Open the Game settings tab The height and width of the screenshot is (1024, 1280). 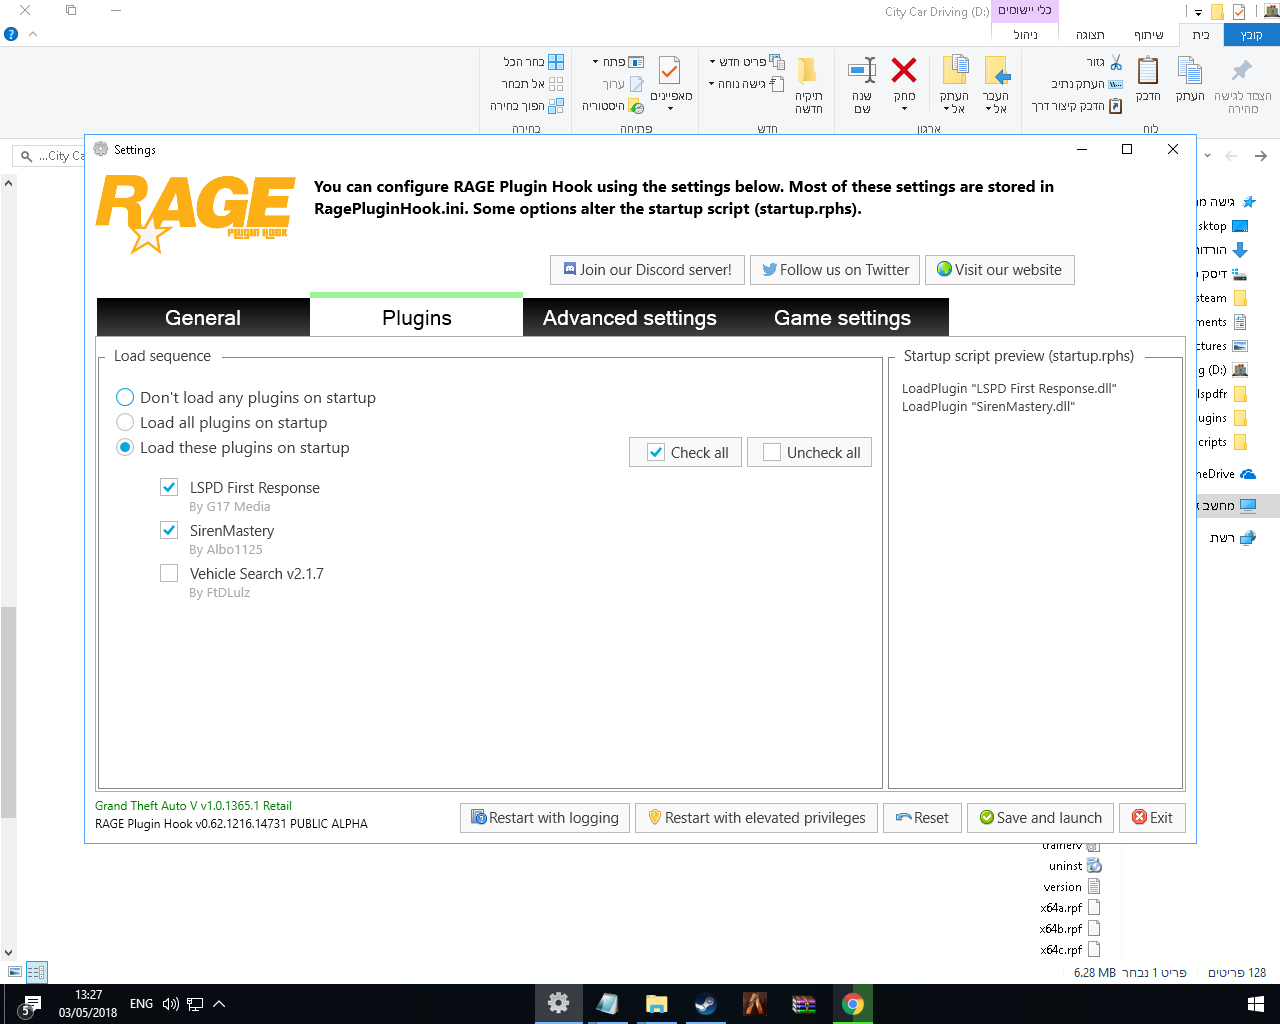tap(842, 318)
